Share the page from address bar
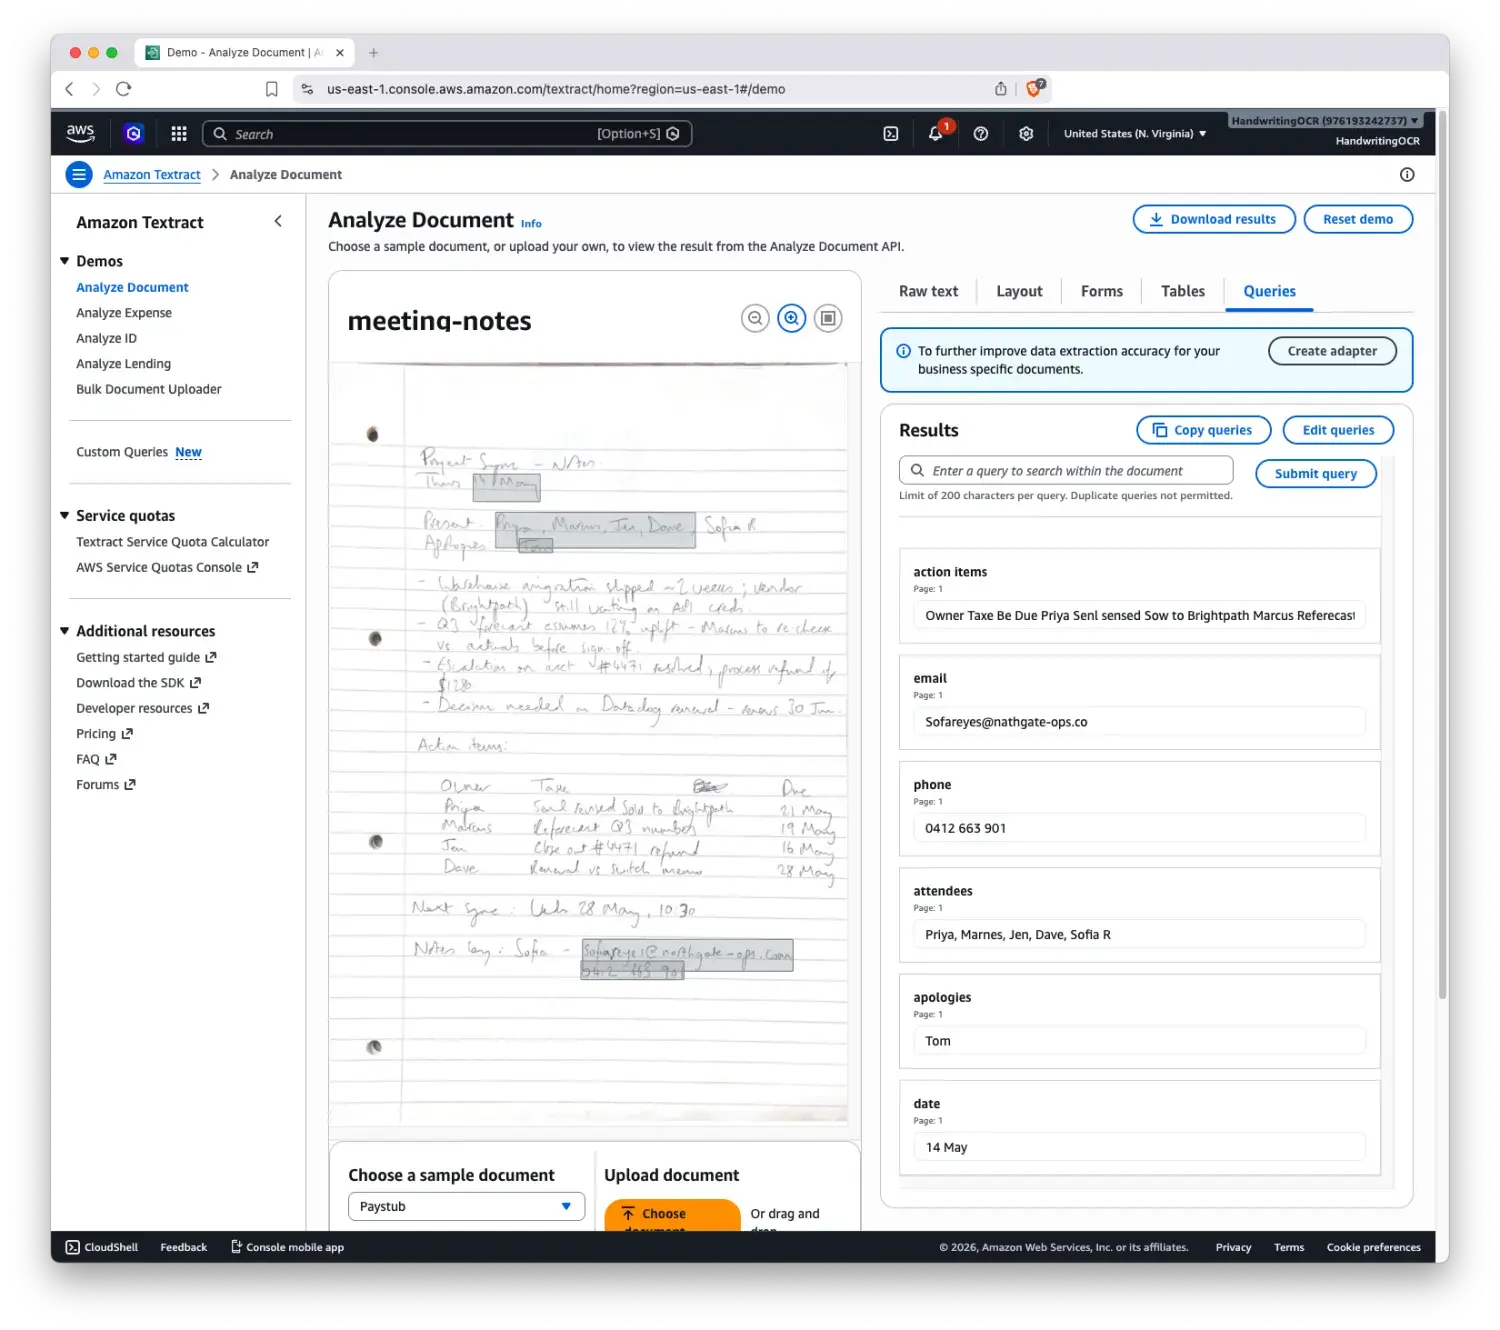The height and width of the screenshot is (1330, 1500). tap(1000, 89)
